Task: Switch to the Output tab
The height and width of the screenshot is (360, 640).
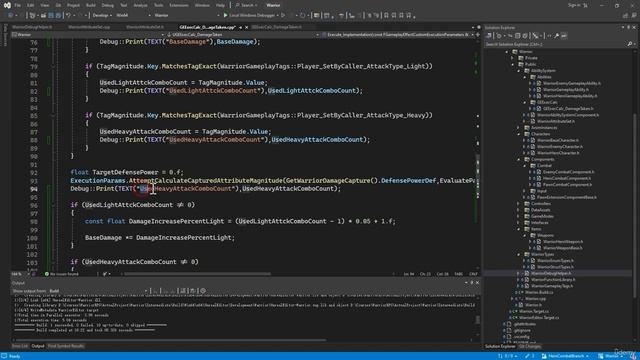Action: [x=38, y=346]
